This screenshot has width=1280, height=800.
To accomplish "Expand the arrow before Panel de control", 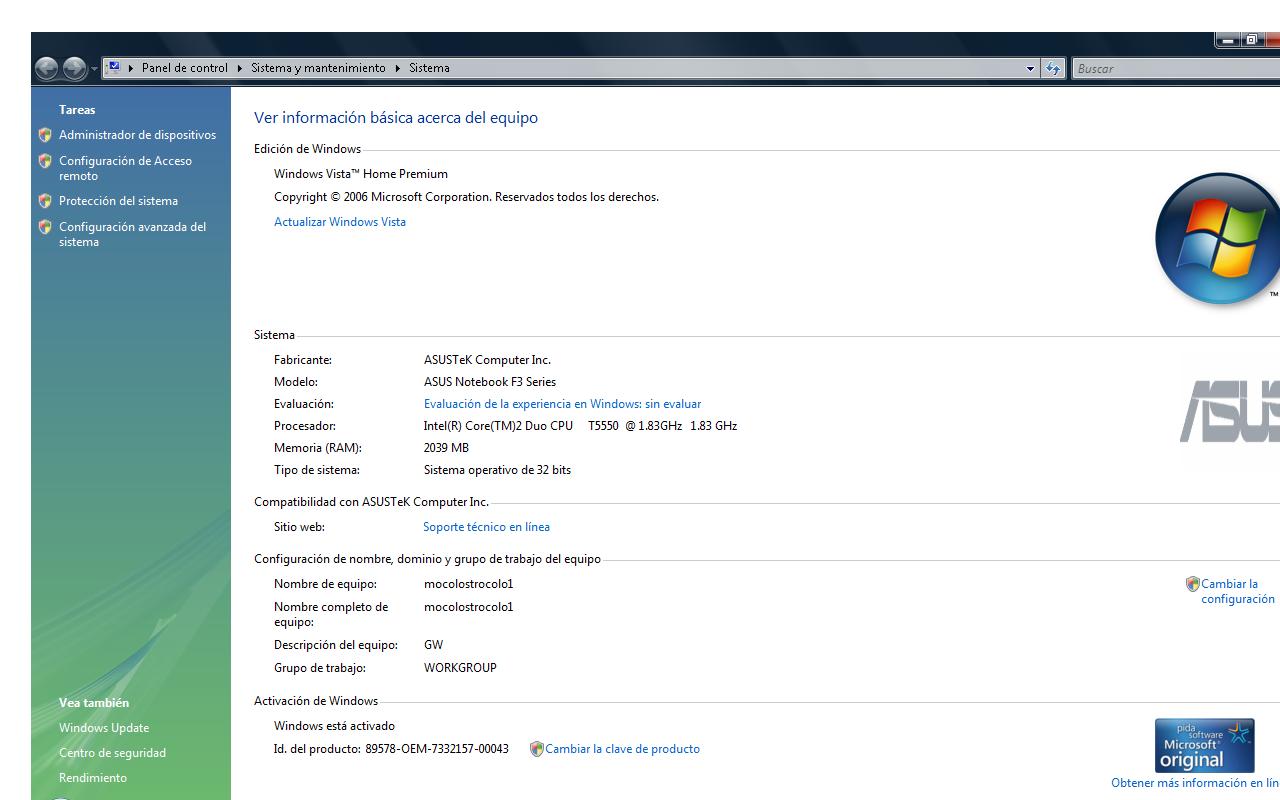I will tap(131, 68).
